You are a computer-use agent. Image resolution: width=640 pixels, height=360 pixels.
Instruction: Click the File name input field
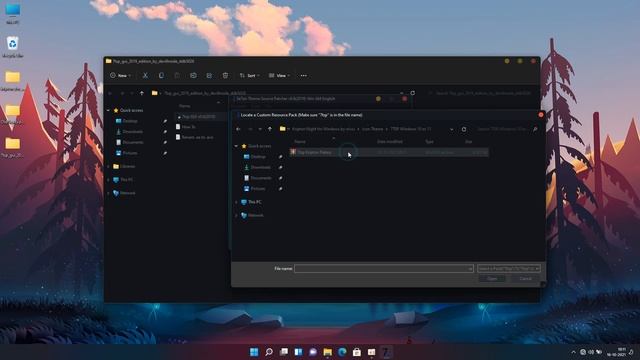[x=384, y=269]
